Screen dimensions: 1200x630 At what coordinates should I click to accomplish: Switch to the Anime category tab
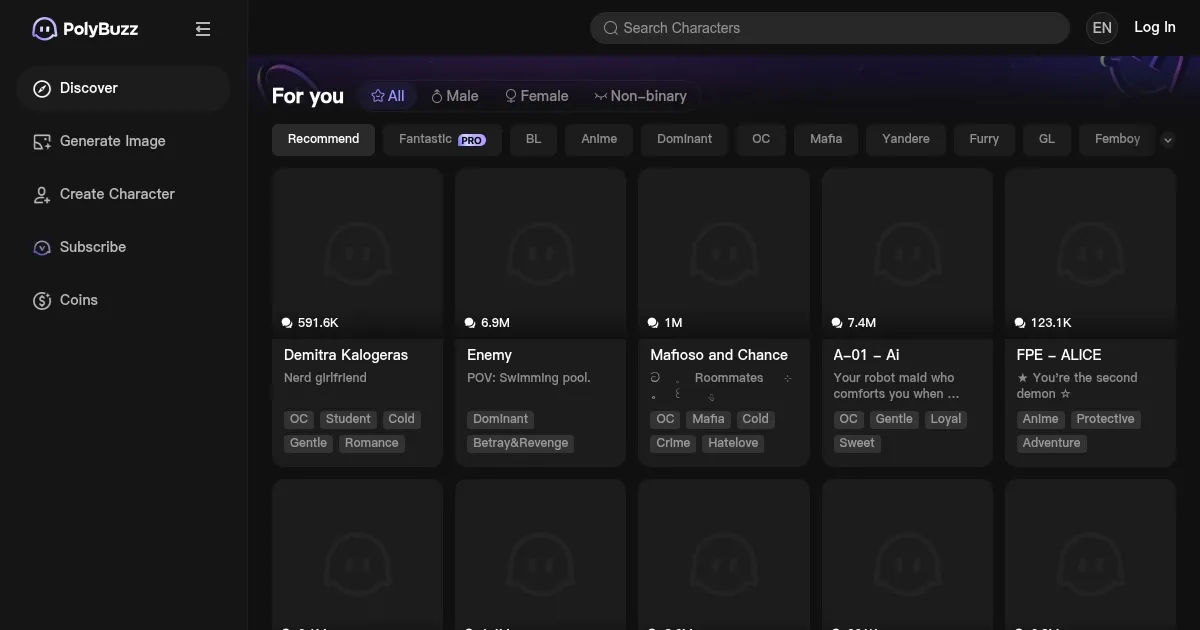coord(599,139)
